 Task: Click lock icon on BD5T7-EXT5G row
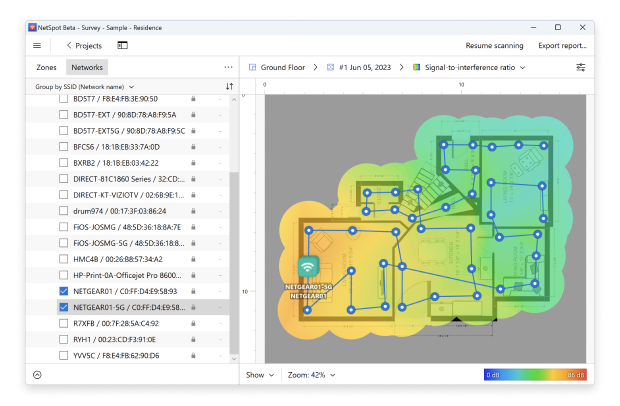[x=193, y=130]
